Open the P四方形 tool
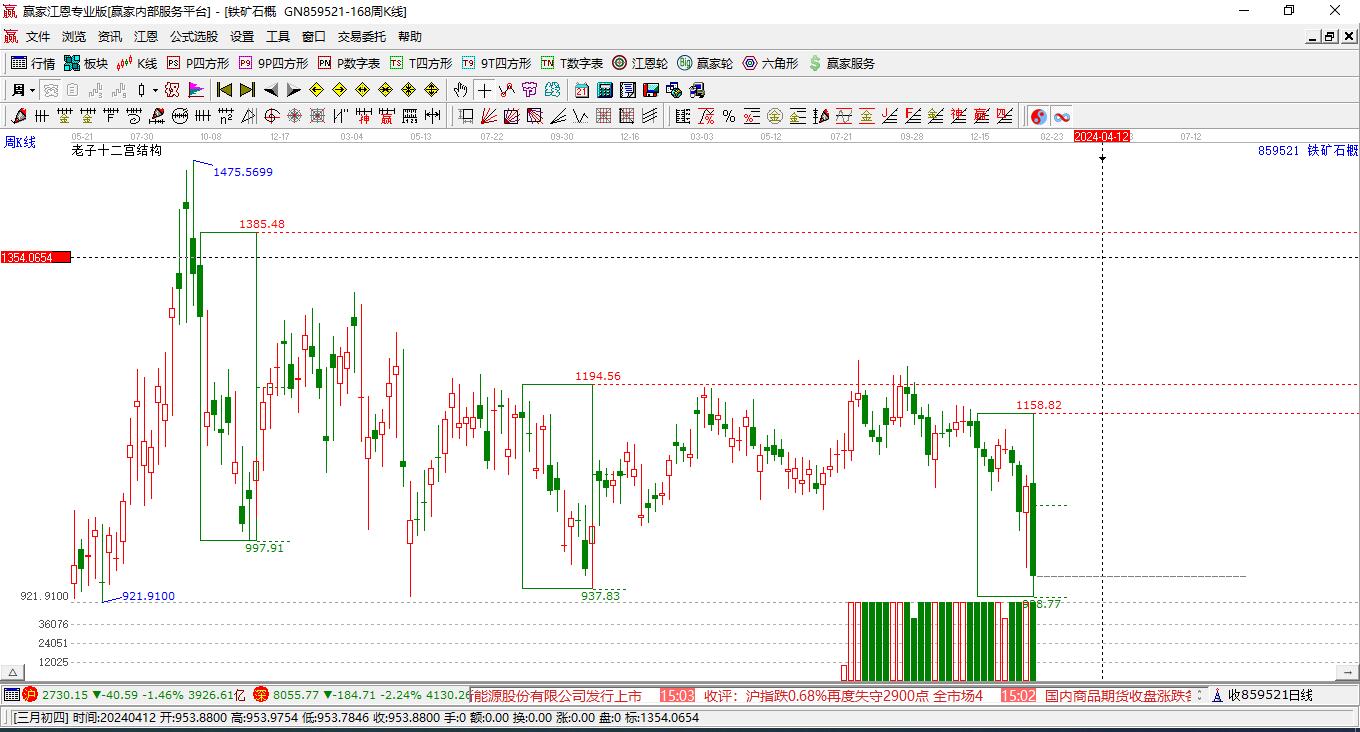 pyautogui.click(x=198, y=63)
